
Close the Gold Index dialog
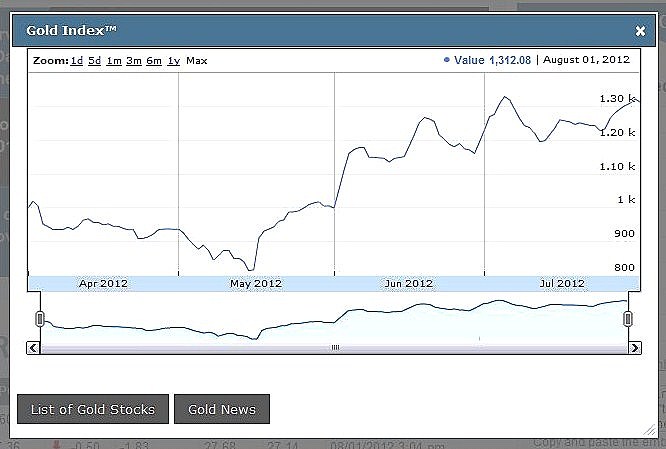coord(640,31)
